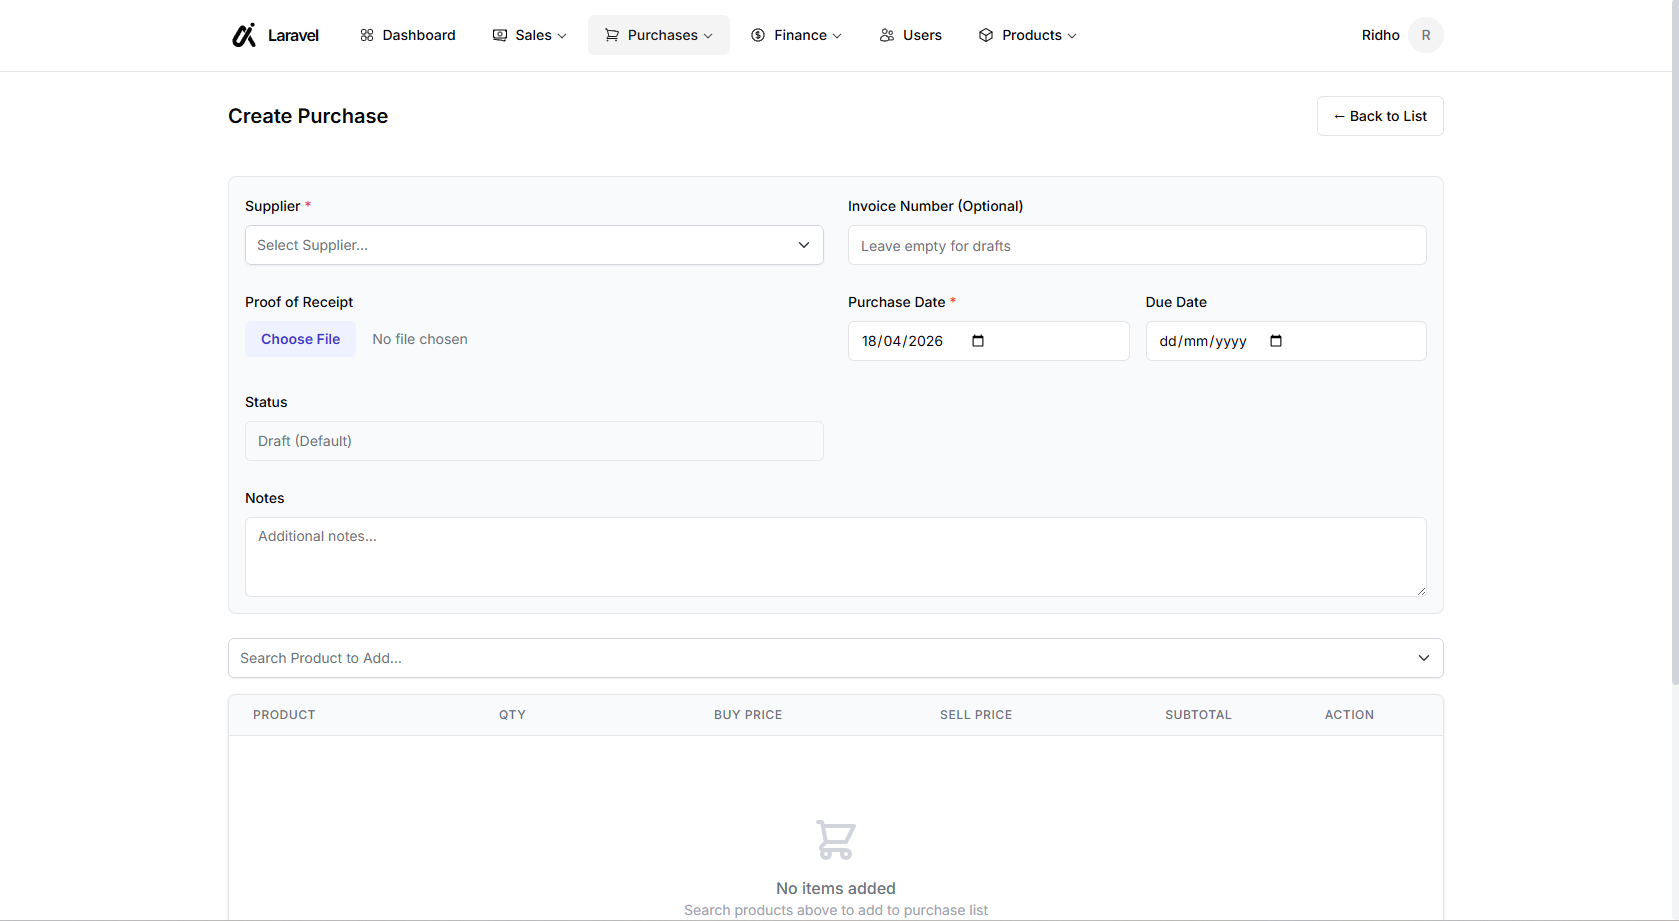Click the Notes label
1679x921 pixels.
[265, 498]
